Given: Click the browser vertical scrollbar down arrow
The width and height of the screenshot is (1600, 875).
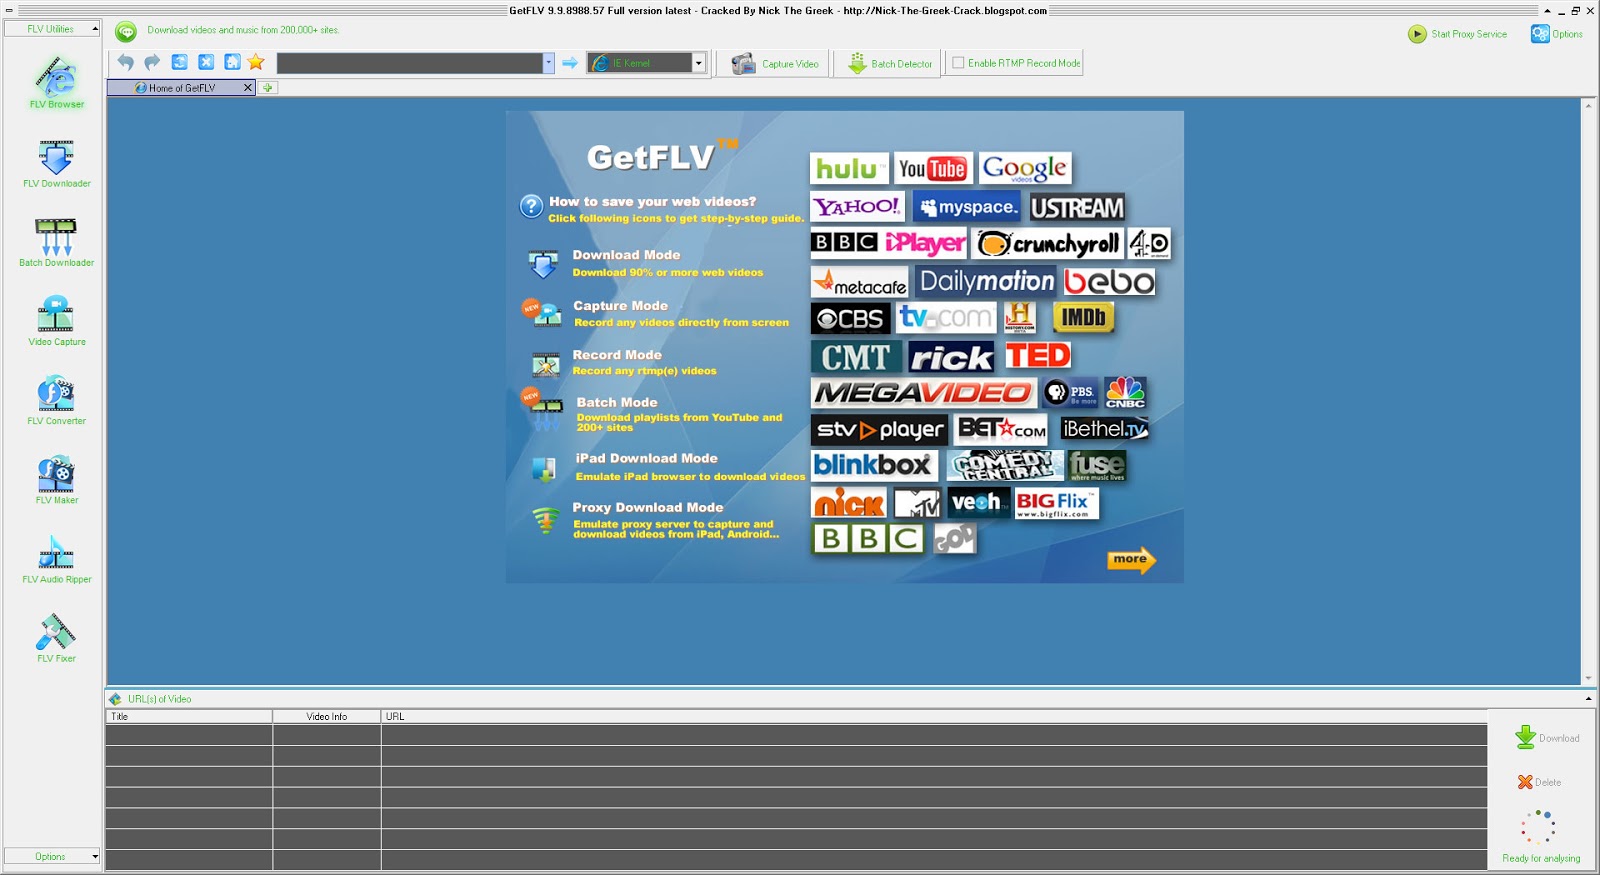Looking at the screenshot, I should (x=1588, y=678).
